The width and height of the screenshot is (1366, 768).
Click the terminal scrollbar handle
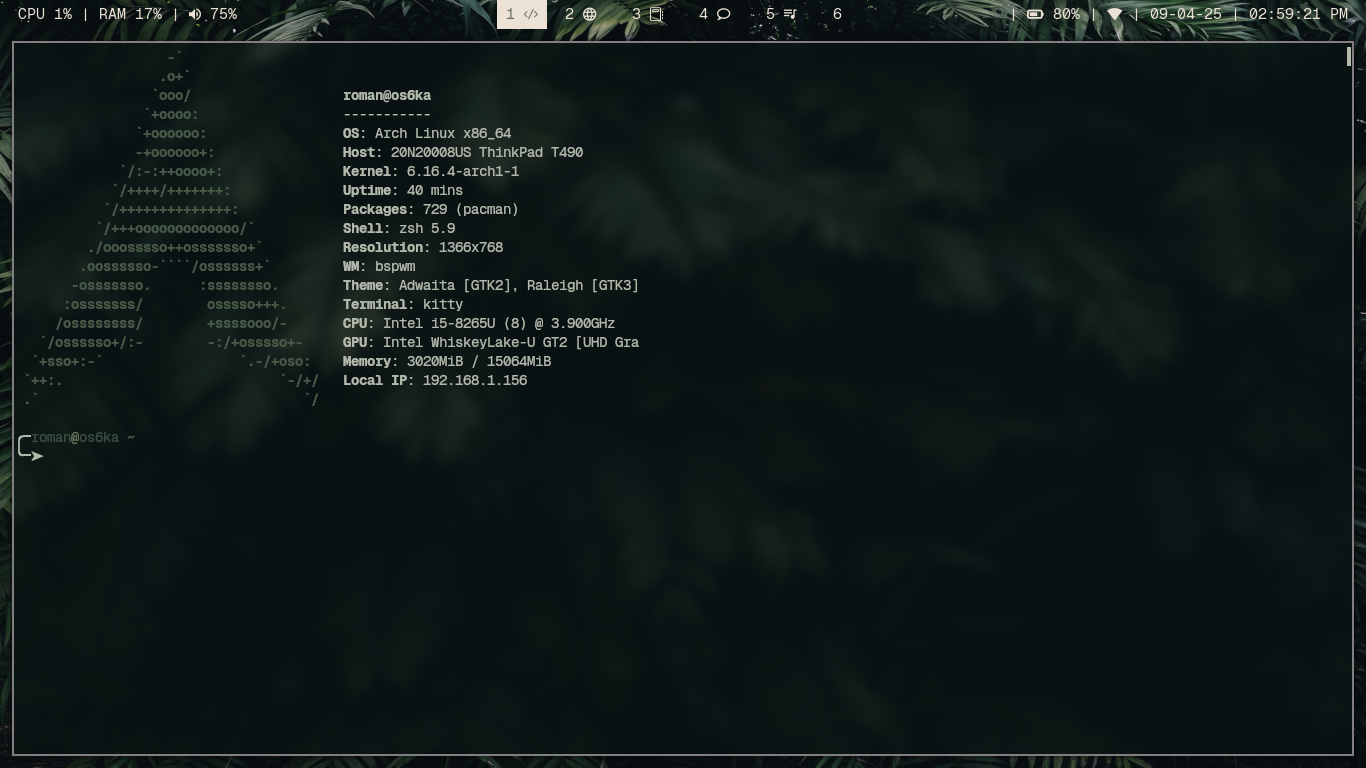(x=1348, y=57)
